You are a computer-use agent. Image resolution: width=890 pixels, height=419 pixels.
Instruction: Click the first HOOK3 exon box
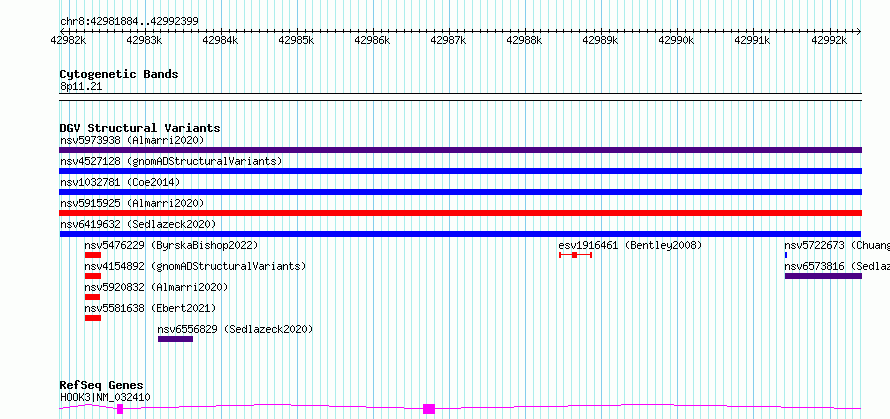click(x=120, y=409)
